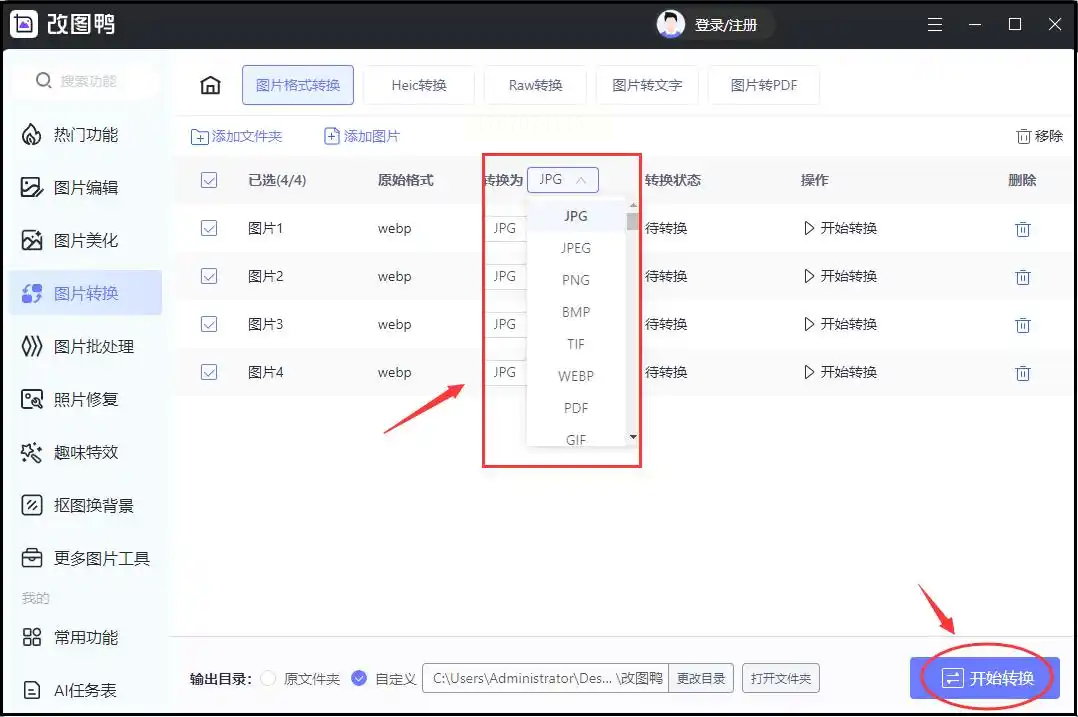1078x717 pixels.
Task: Click the 搜索功能 search field
Action: (87, 81)
